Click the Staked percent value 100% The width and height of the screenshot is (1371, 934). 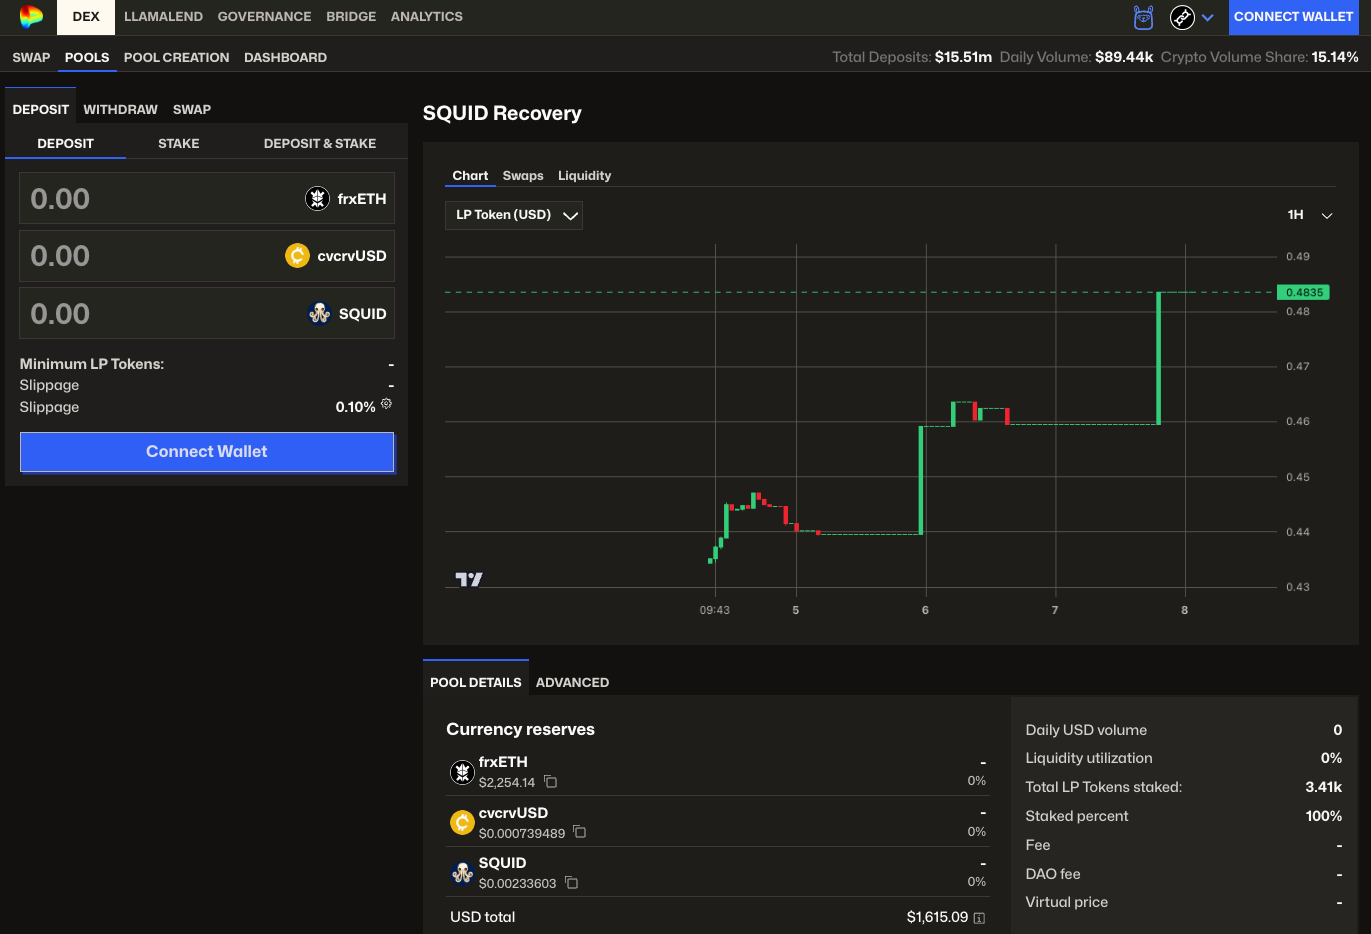(x=1323, y=816)
